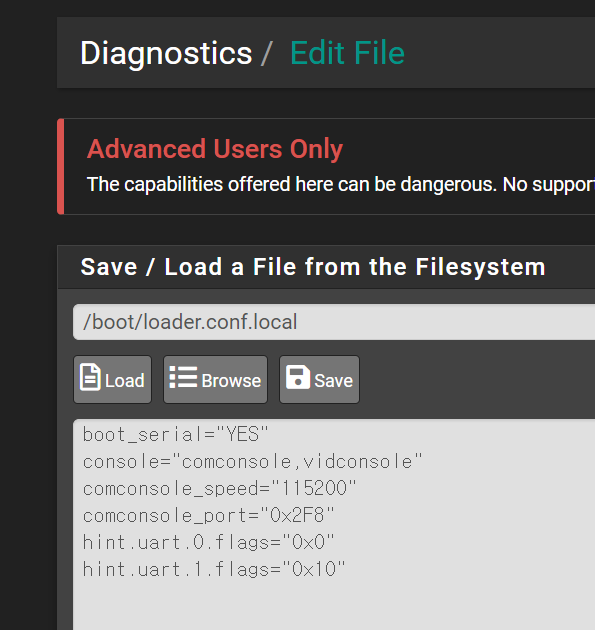Click into the comconsole_speed="115200" line
Image resolution: width=595 pixels, height=630 pixels.
tap(220, 489)
